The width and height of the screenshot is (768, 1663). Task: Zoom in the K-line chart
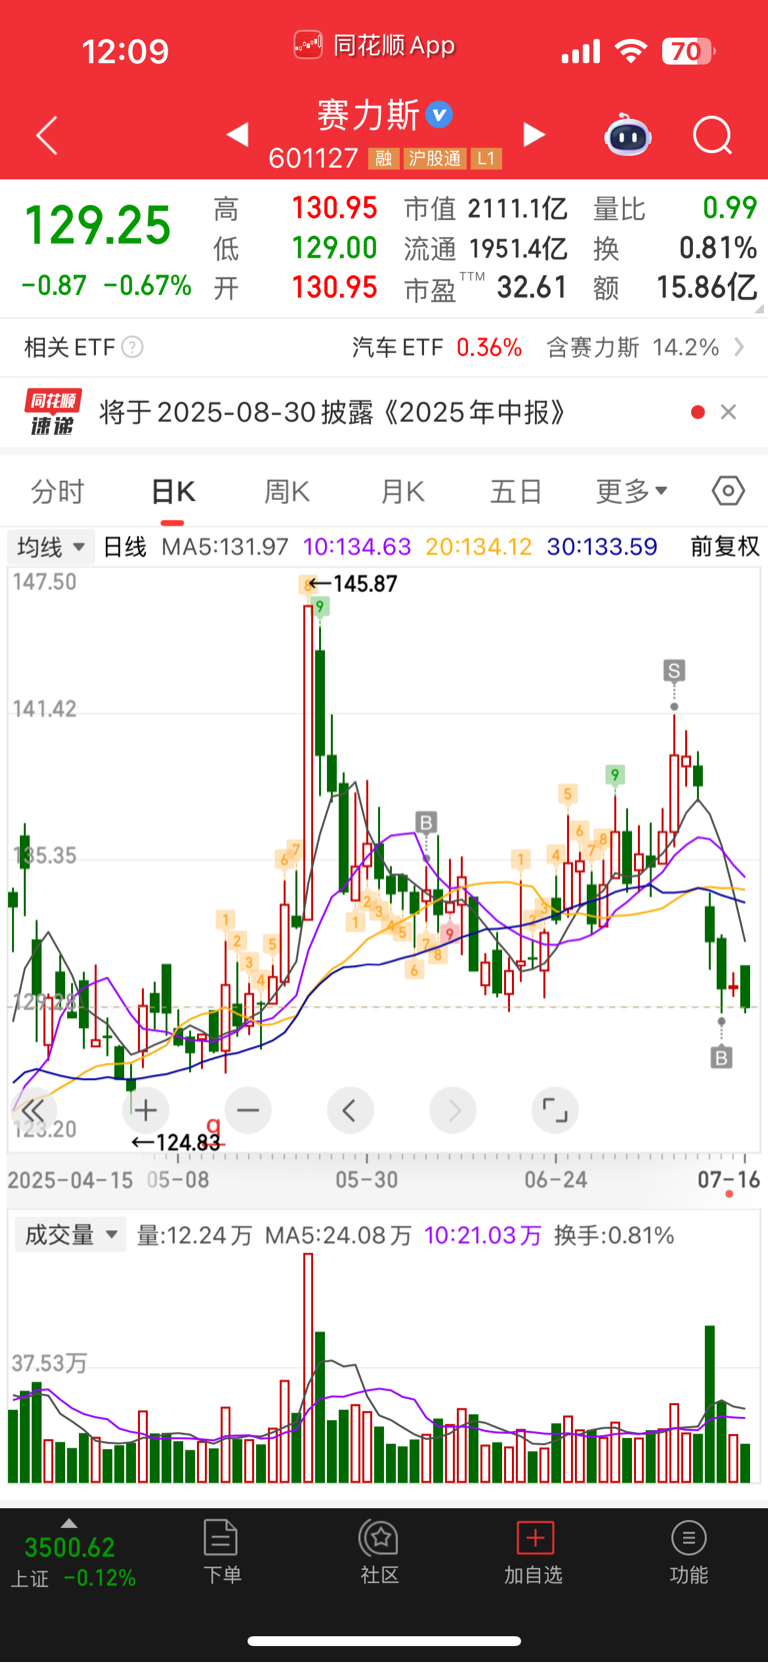pyautogui.click(x=146, y=1110)
